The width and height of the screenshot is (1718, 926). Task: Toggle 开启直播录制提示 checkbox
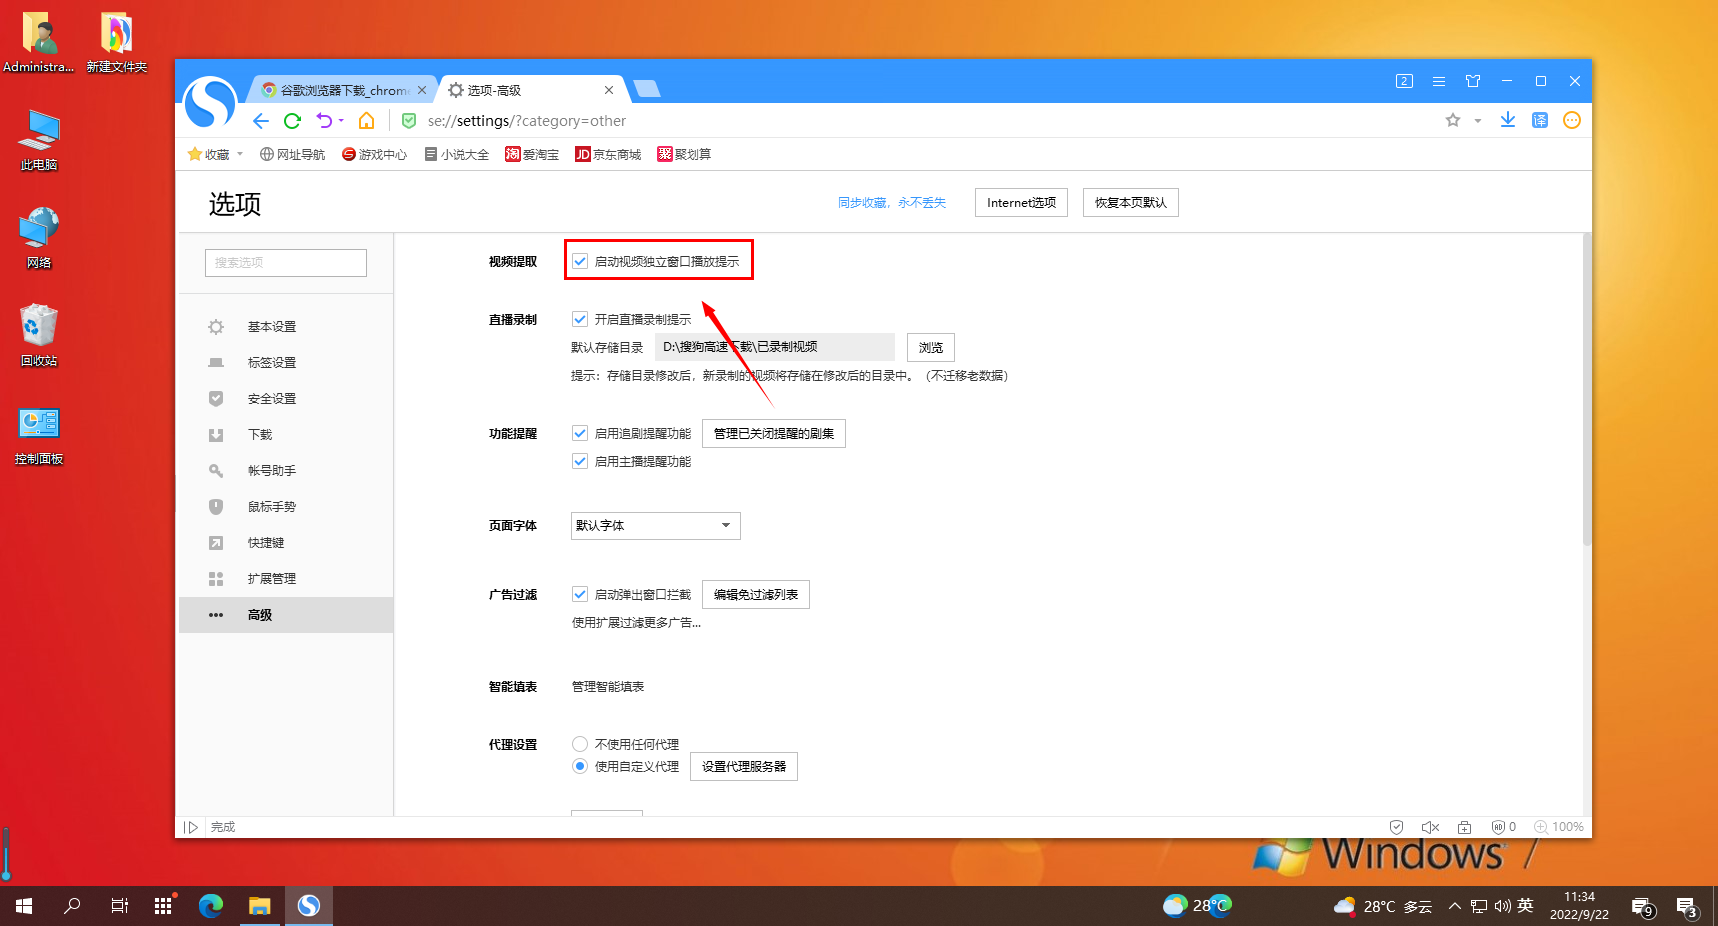pyautogui.click(x=580, y=319)
